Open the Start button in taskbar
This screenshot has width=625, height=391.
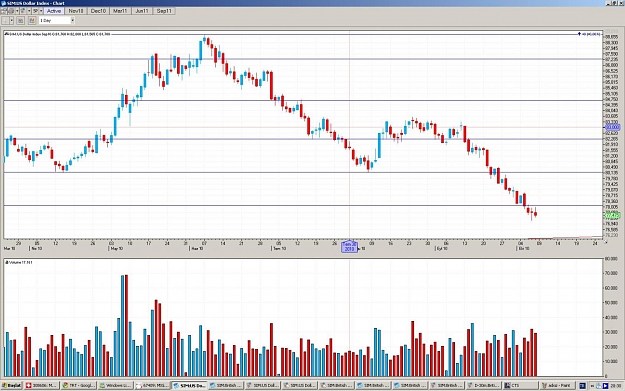tap(12, 386)
